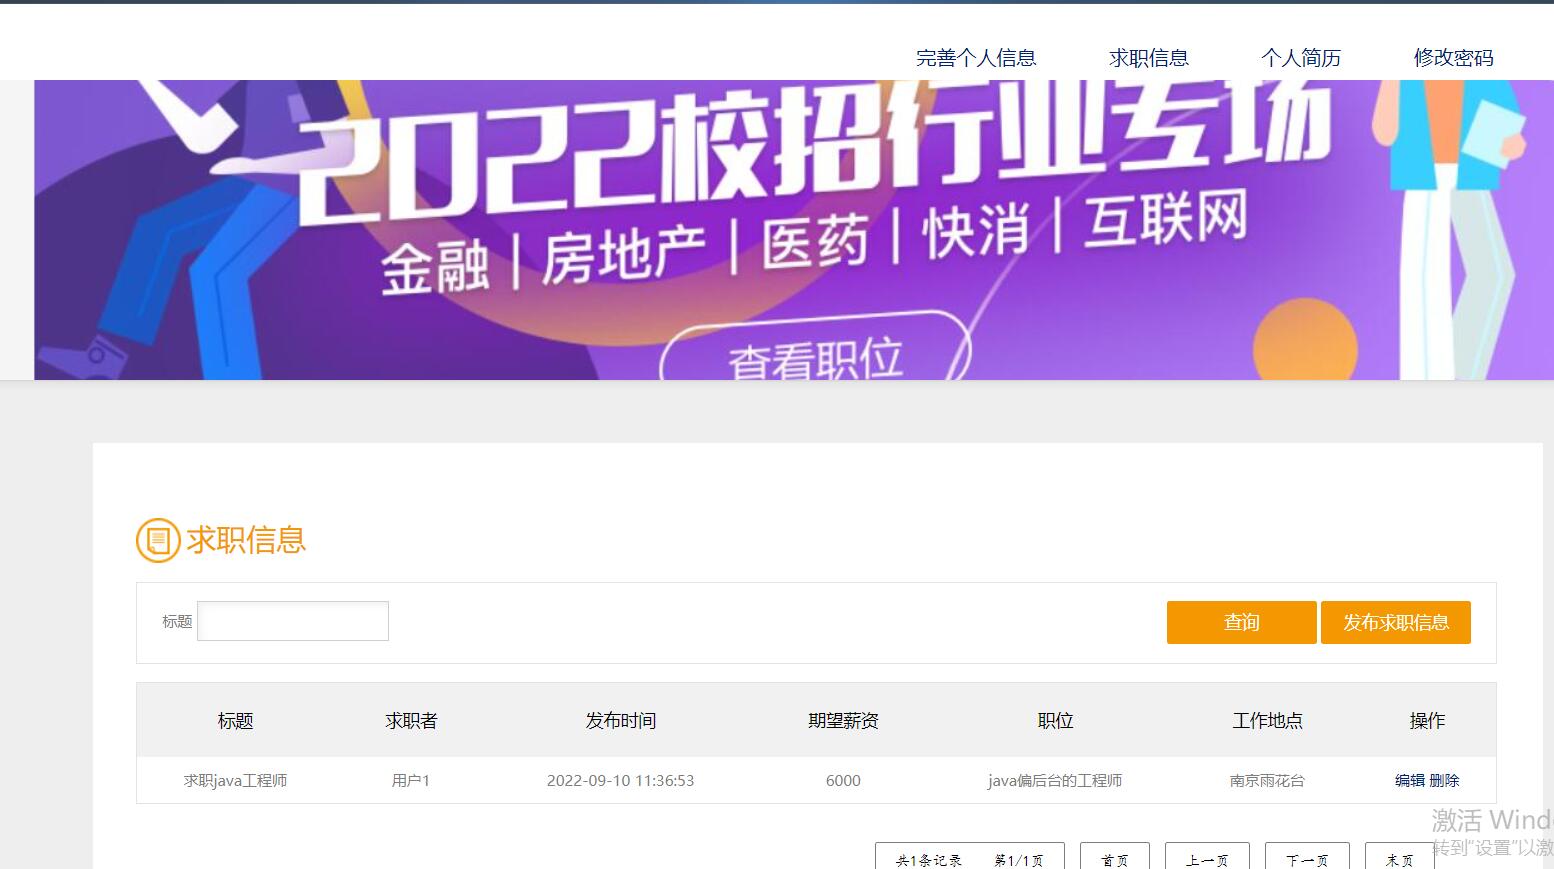Click the 共1条记录 第1/1页 page indicator
1554x869 pixels.
coord(967,858)
